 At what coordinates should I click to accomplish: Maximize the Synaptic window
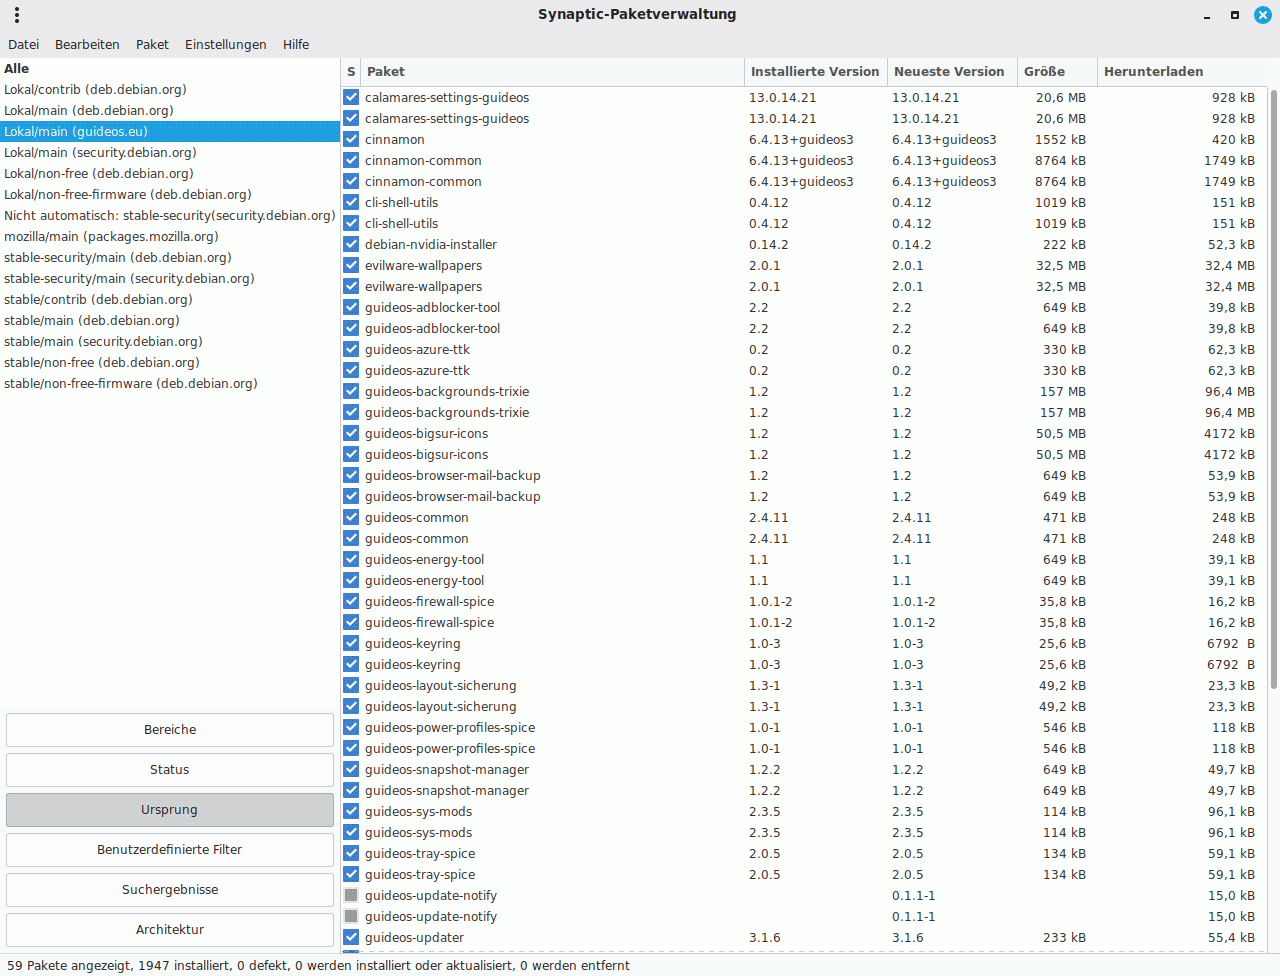[1235, 15]
